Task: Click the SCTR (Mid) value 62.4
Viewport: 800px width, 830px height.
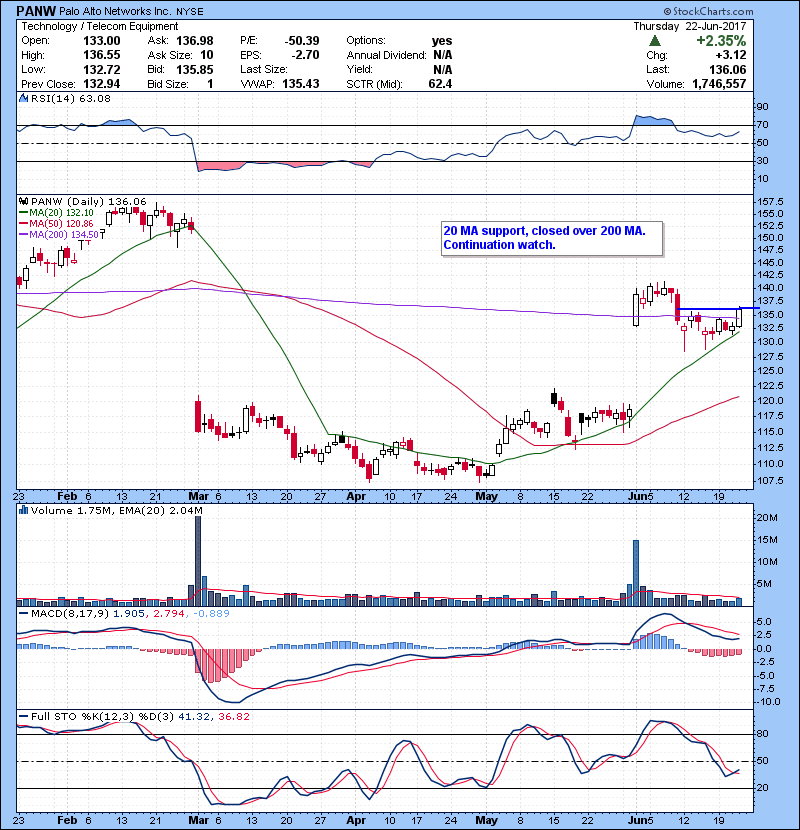Action: (441, 84)
